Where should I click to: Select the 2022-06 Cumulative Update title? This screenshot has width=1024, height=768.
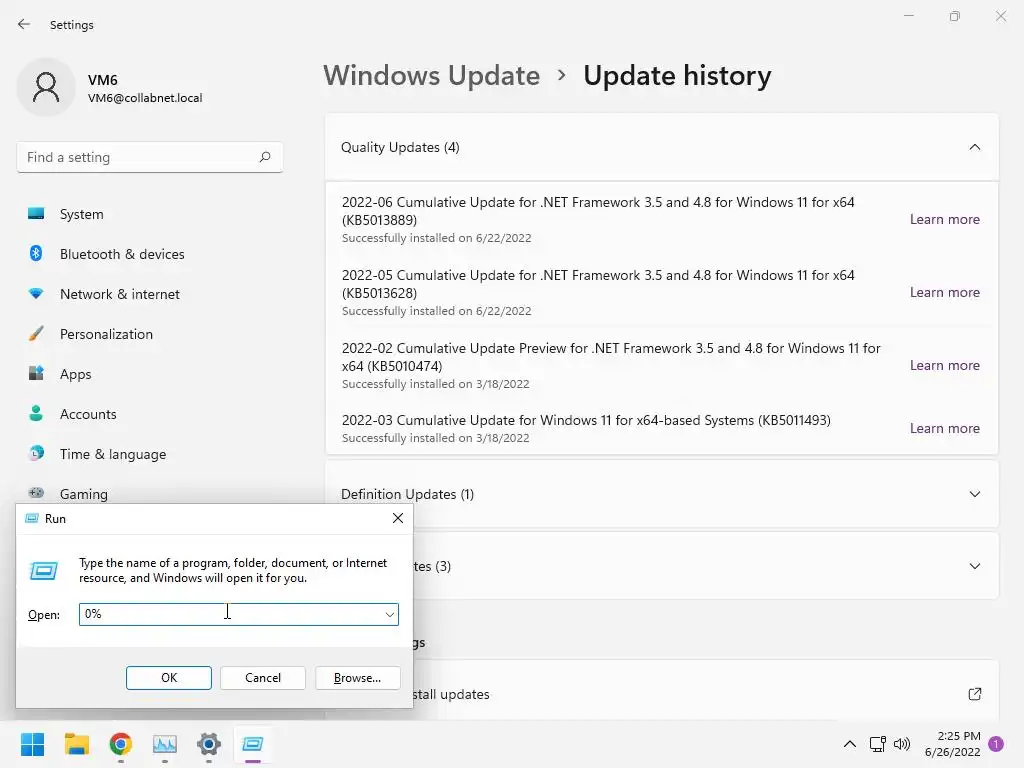[598, 211]
